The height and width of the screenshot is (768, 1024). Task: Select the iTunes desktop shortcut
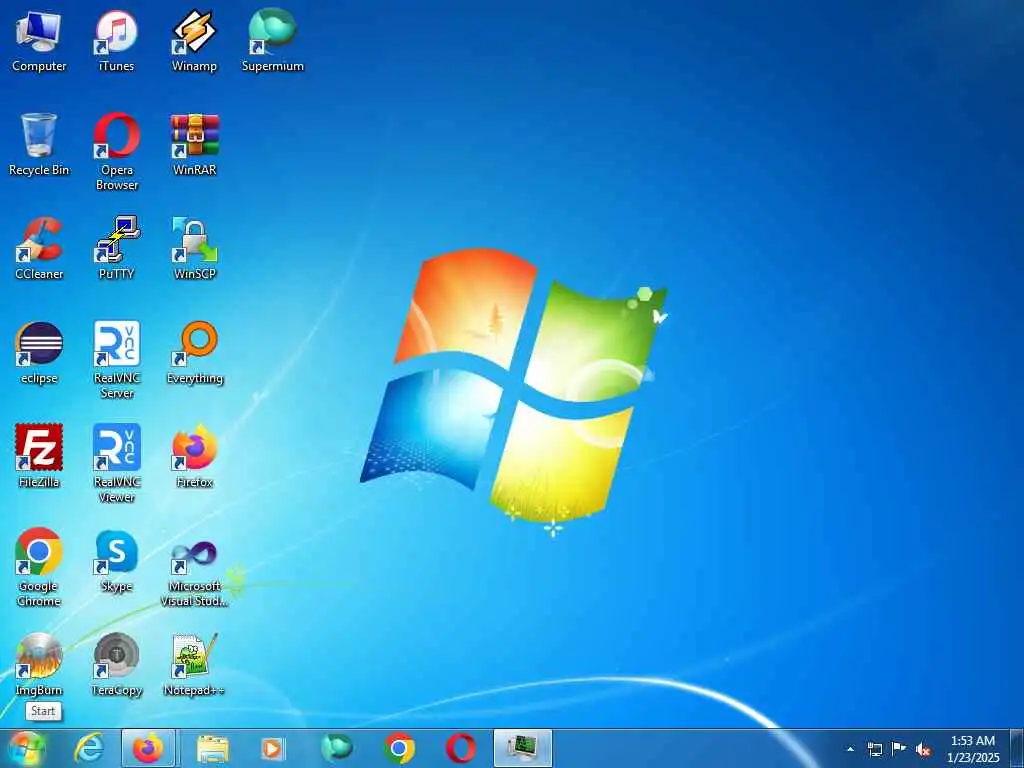coord(116,40)
